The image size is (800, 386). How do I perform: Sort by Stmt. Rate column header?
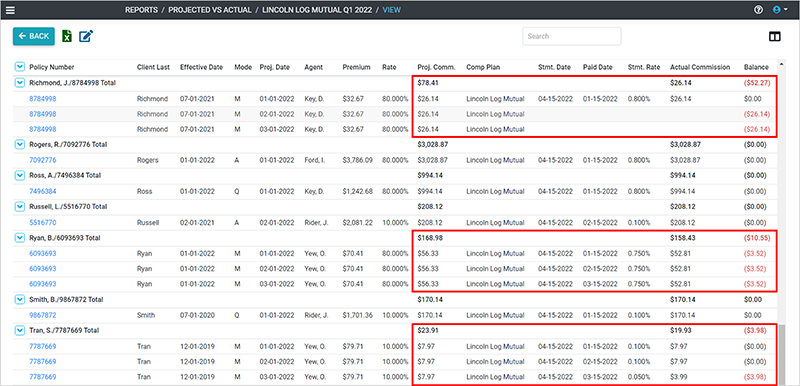(x=644, y=67)
